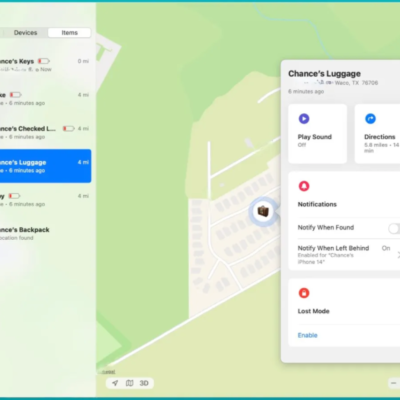400x400 pixels.
Task: Click the Lost Mode lock icon
Action: (x=304, y=293)
